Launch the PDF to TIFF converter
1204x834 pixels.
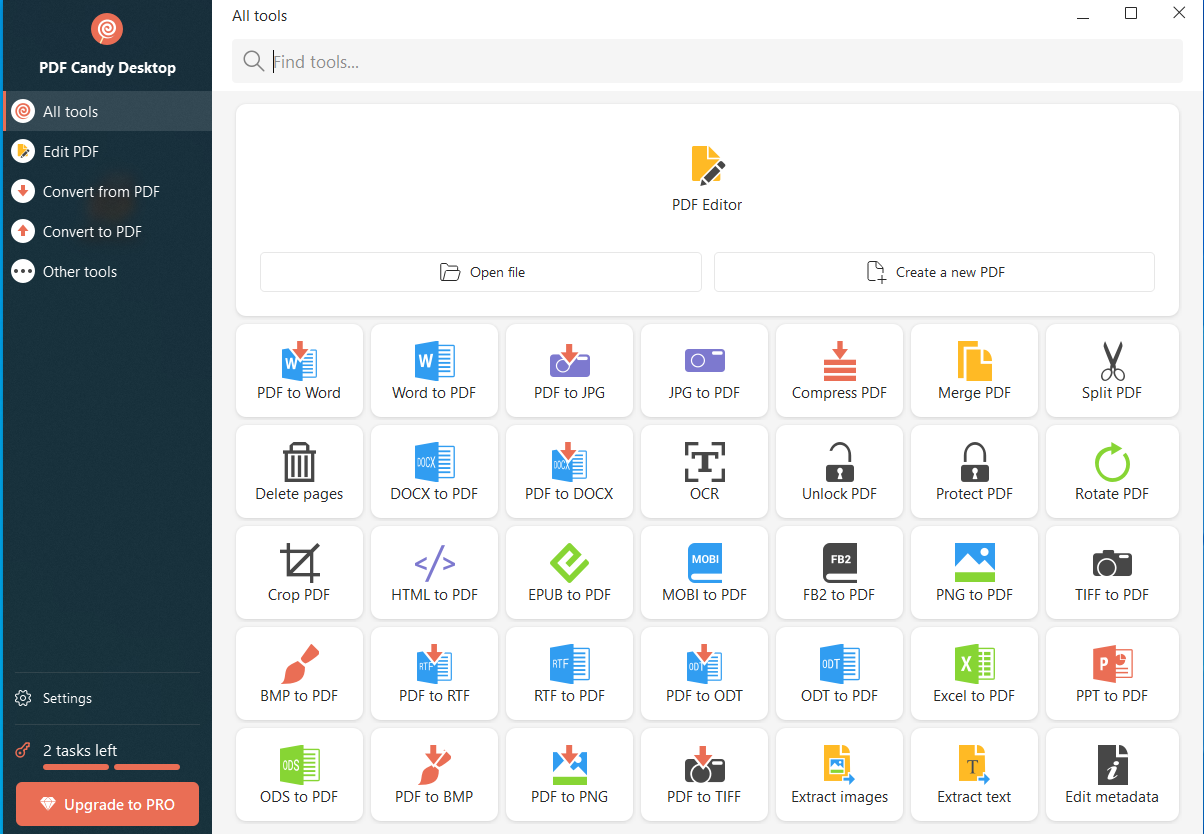tap(704, 775)
